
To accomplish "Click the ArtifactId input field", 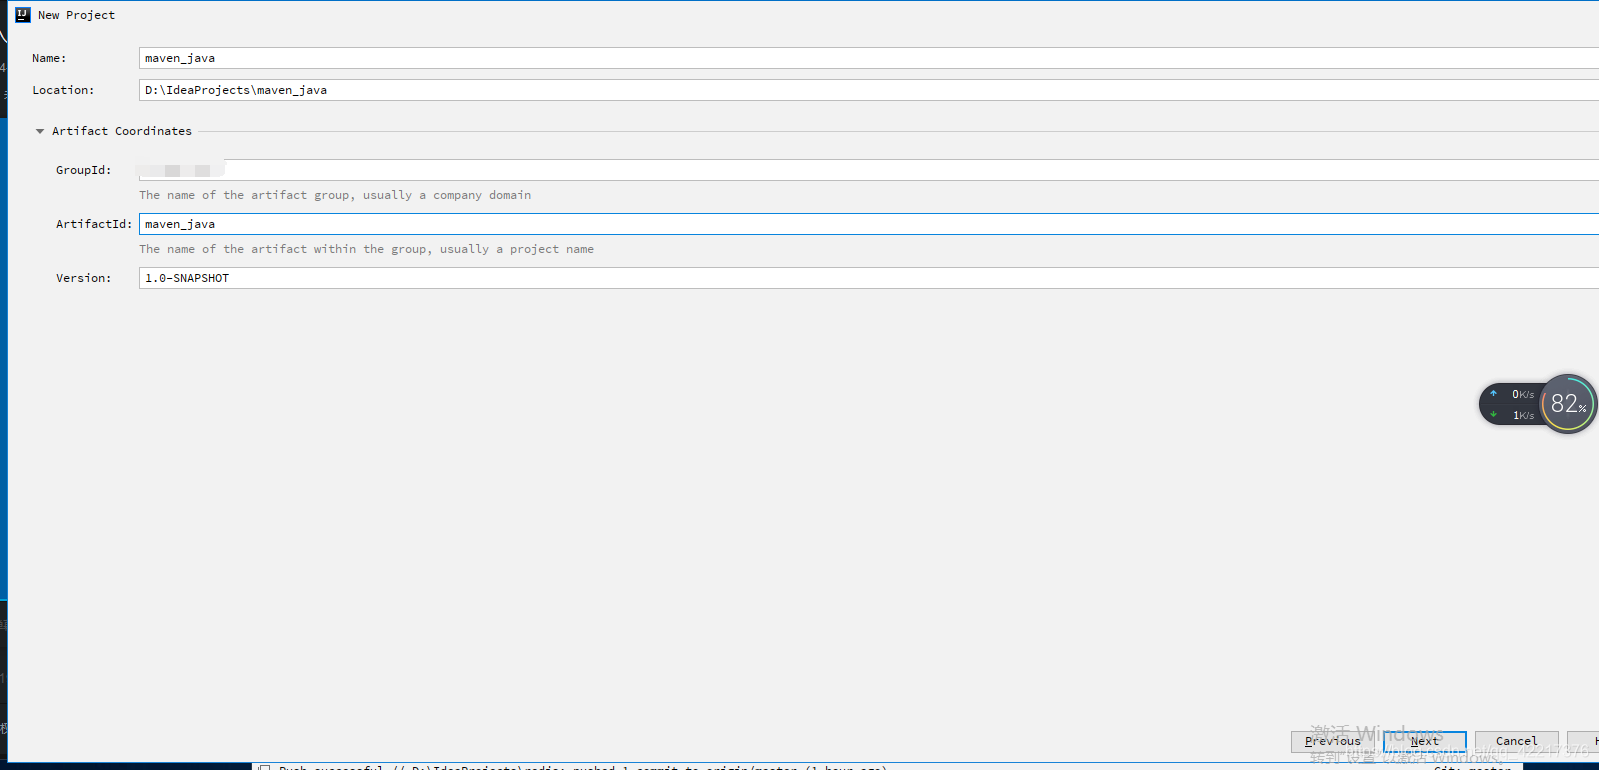I will tap(868, 224).
